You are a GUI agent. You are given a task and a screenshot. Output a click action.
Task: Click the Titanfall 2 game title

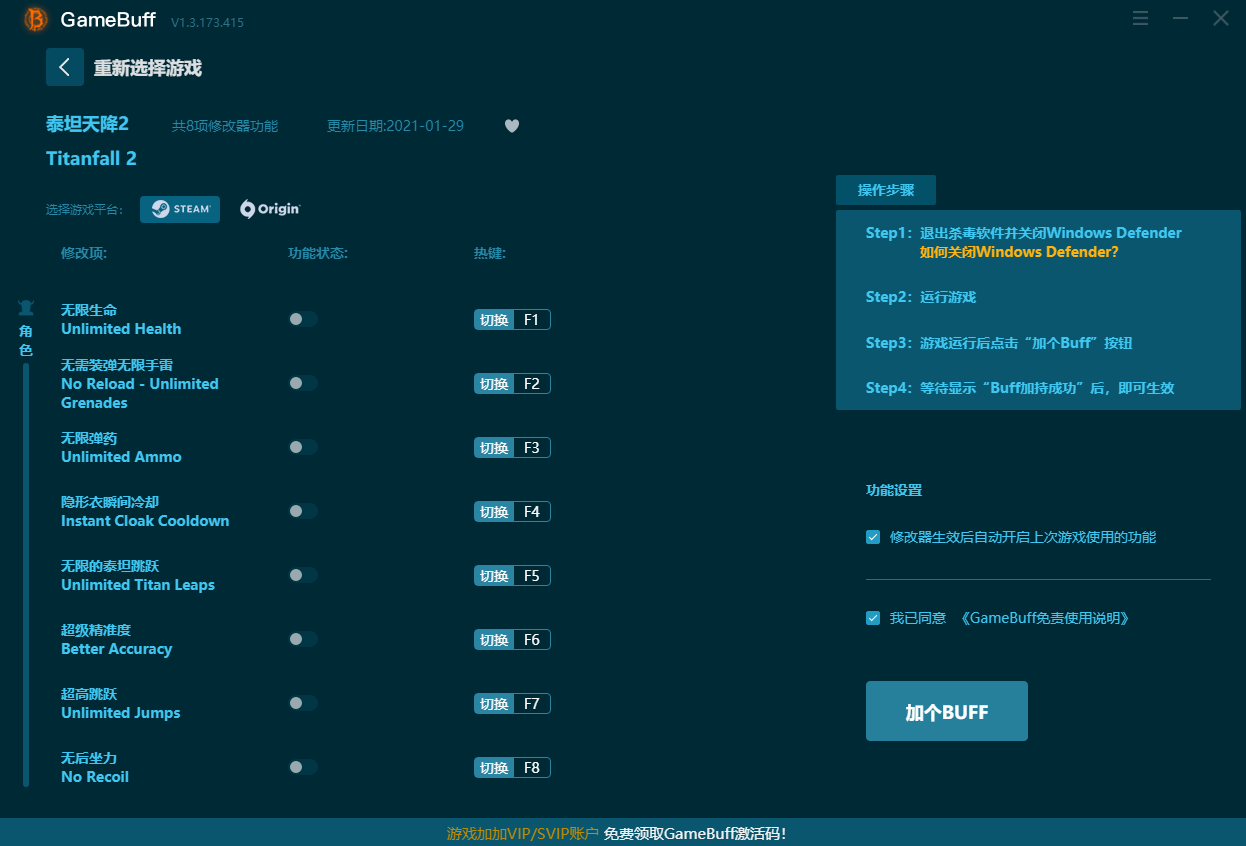91,158
